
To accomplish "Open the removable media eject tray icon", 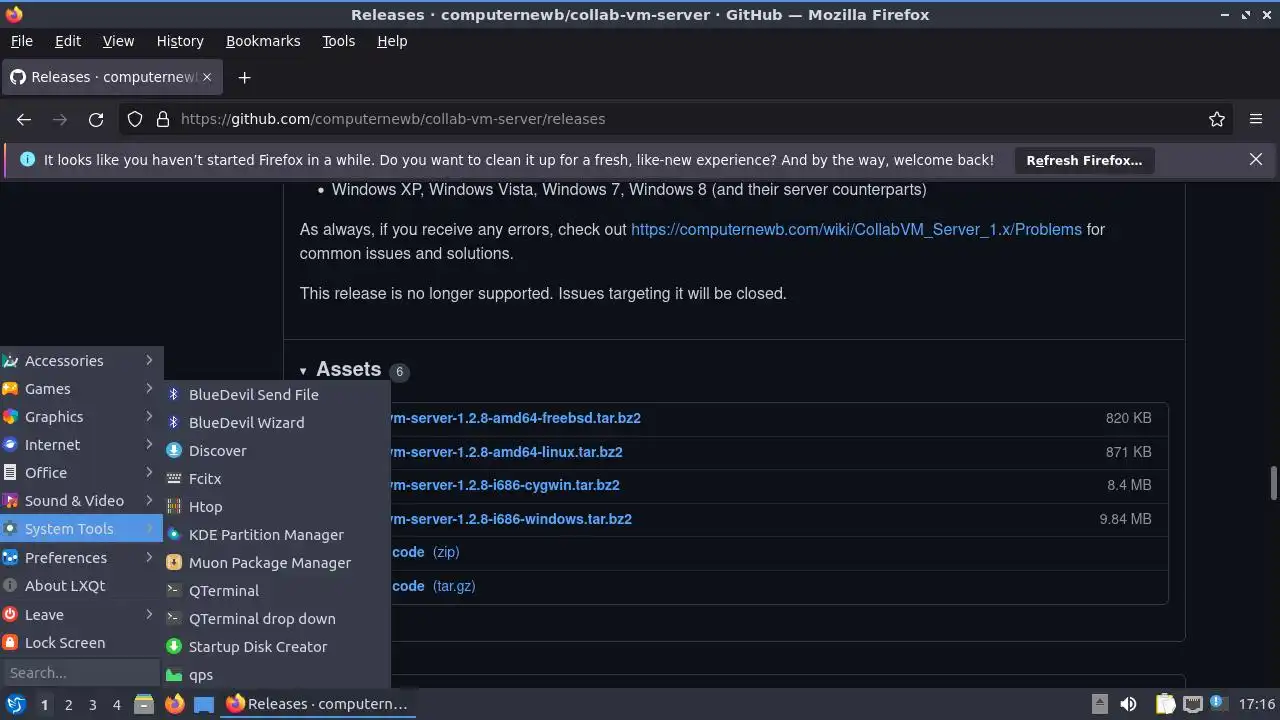I will 1099,704.
